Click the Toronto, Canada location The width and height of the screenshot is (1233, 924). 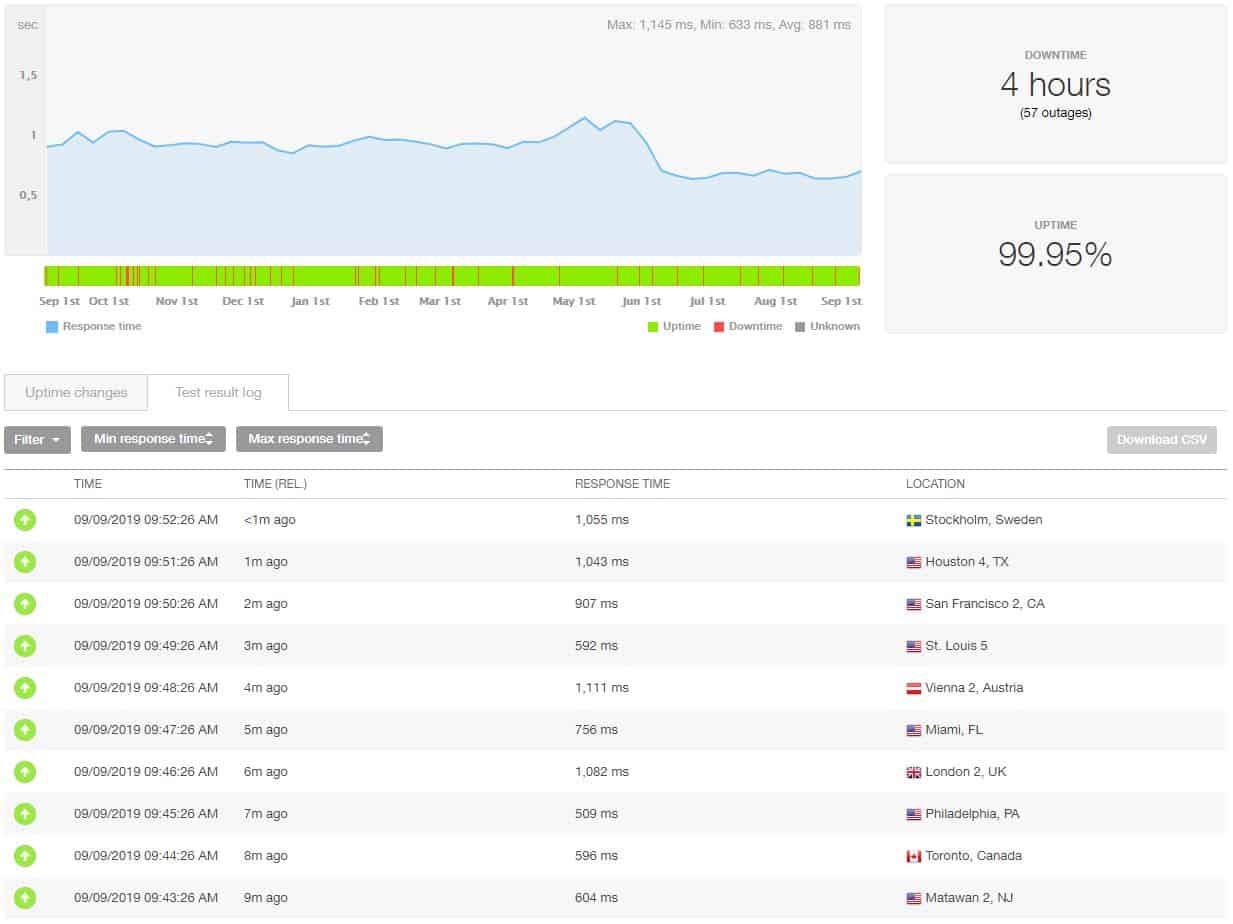click(974, 856)
